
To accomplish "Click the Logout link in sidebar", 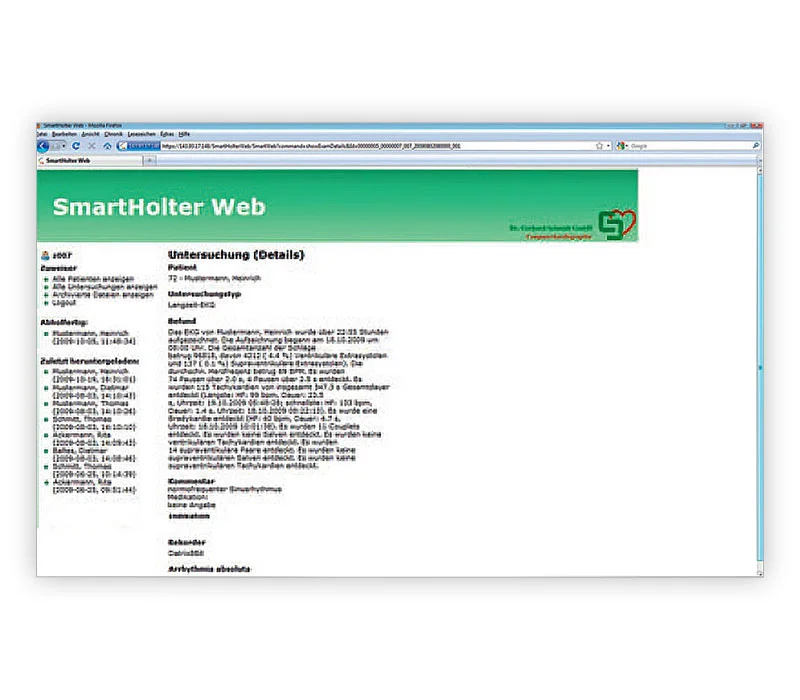I will [64, 303].
